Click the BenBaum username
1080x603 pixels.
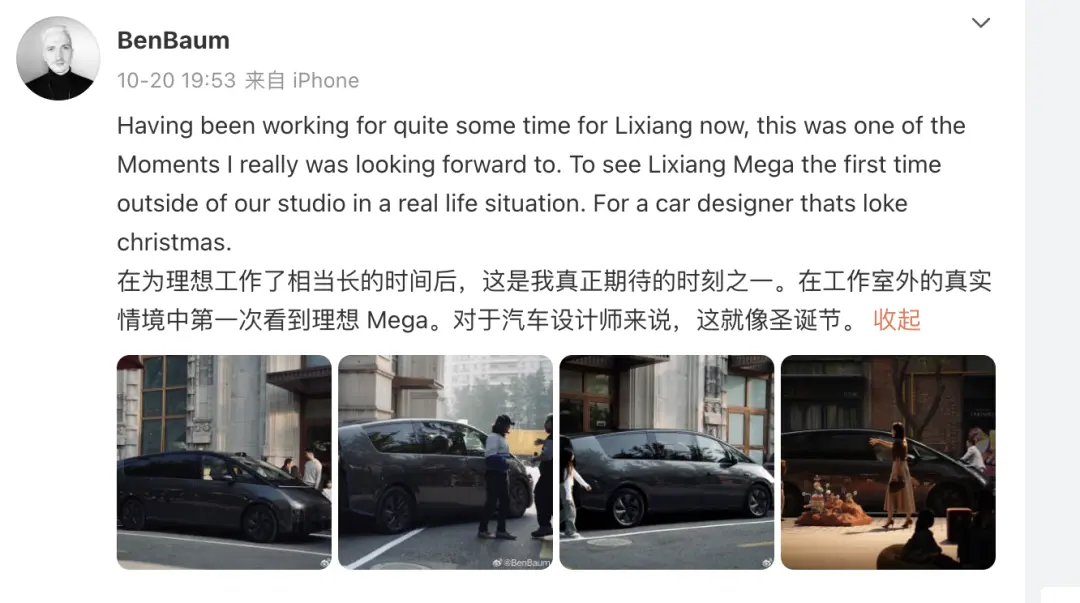pyautogui.click(x=173, y=41)
